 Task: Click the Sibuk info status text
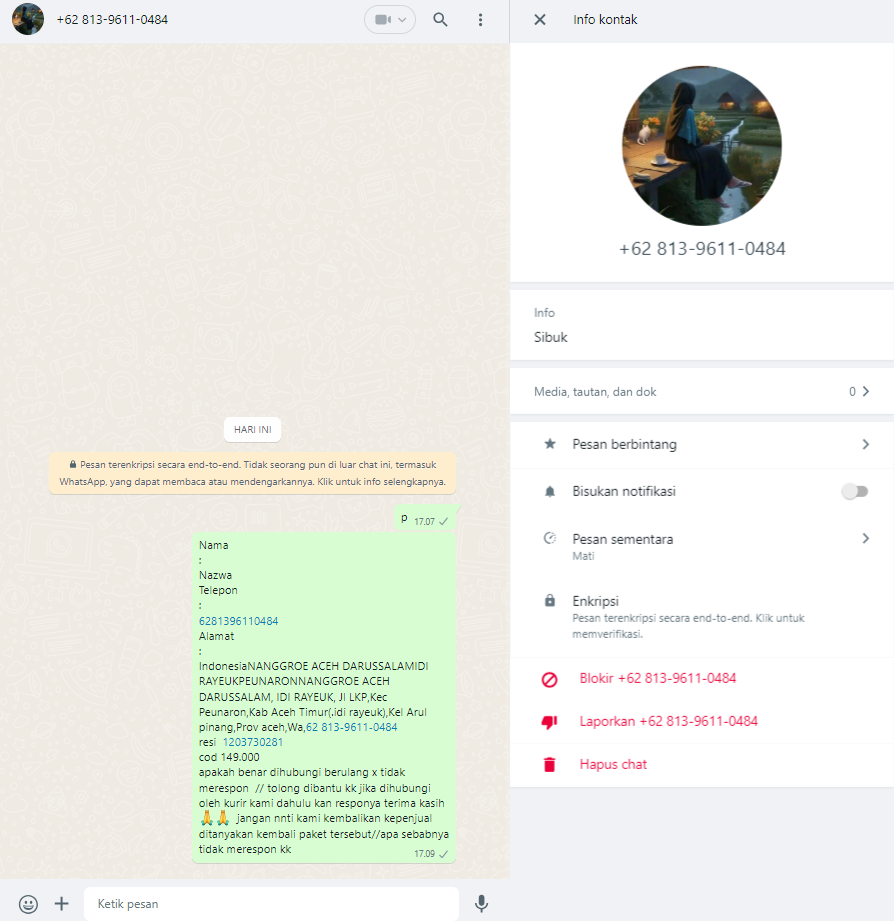click(550, 337)
